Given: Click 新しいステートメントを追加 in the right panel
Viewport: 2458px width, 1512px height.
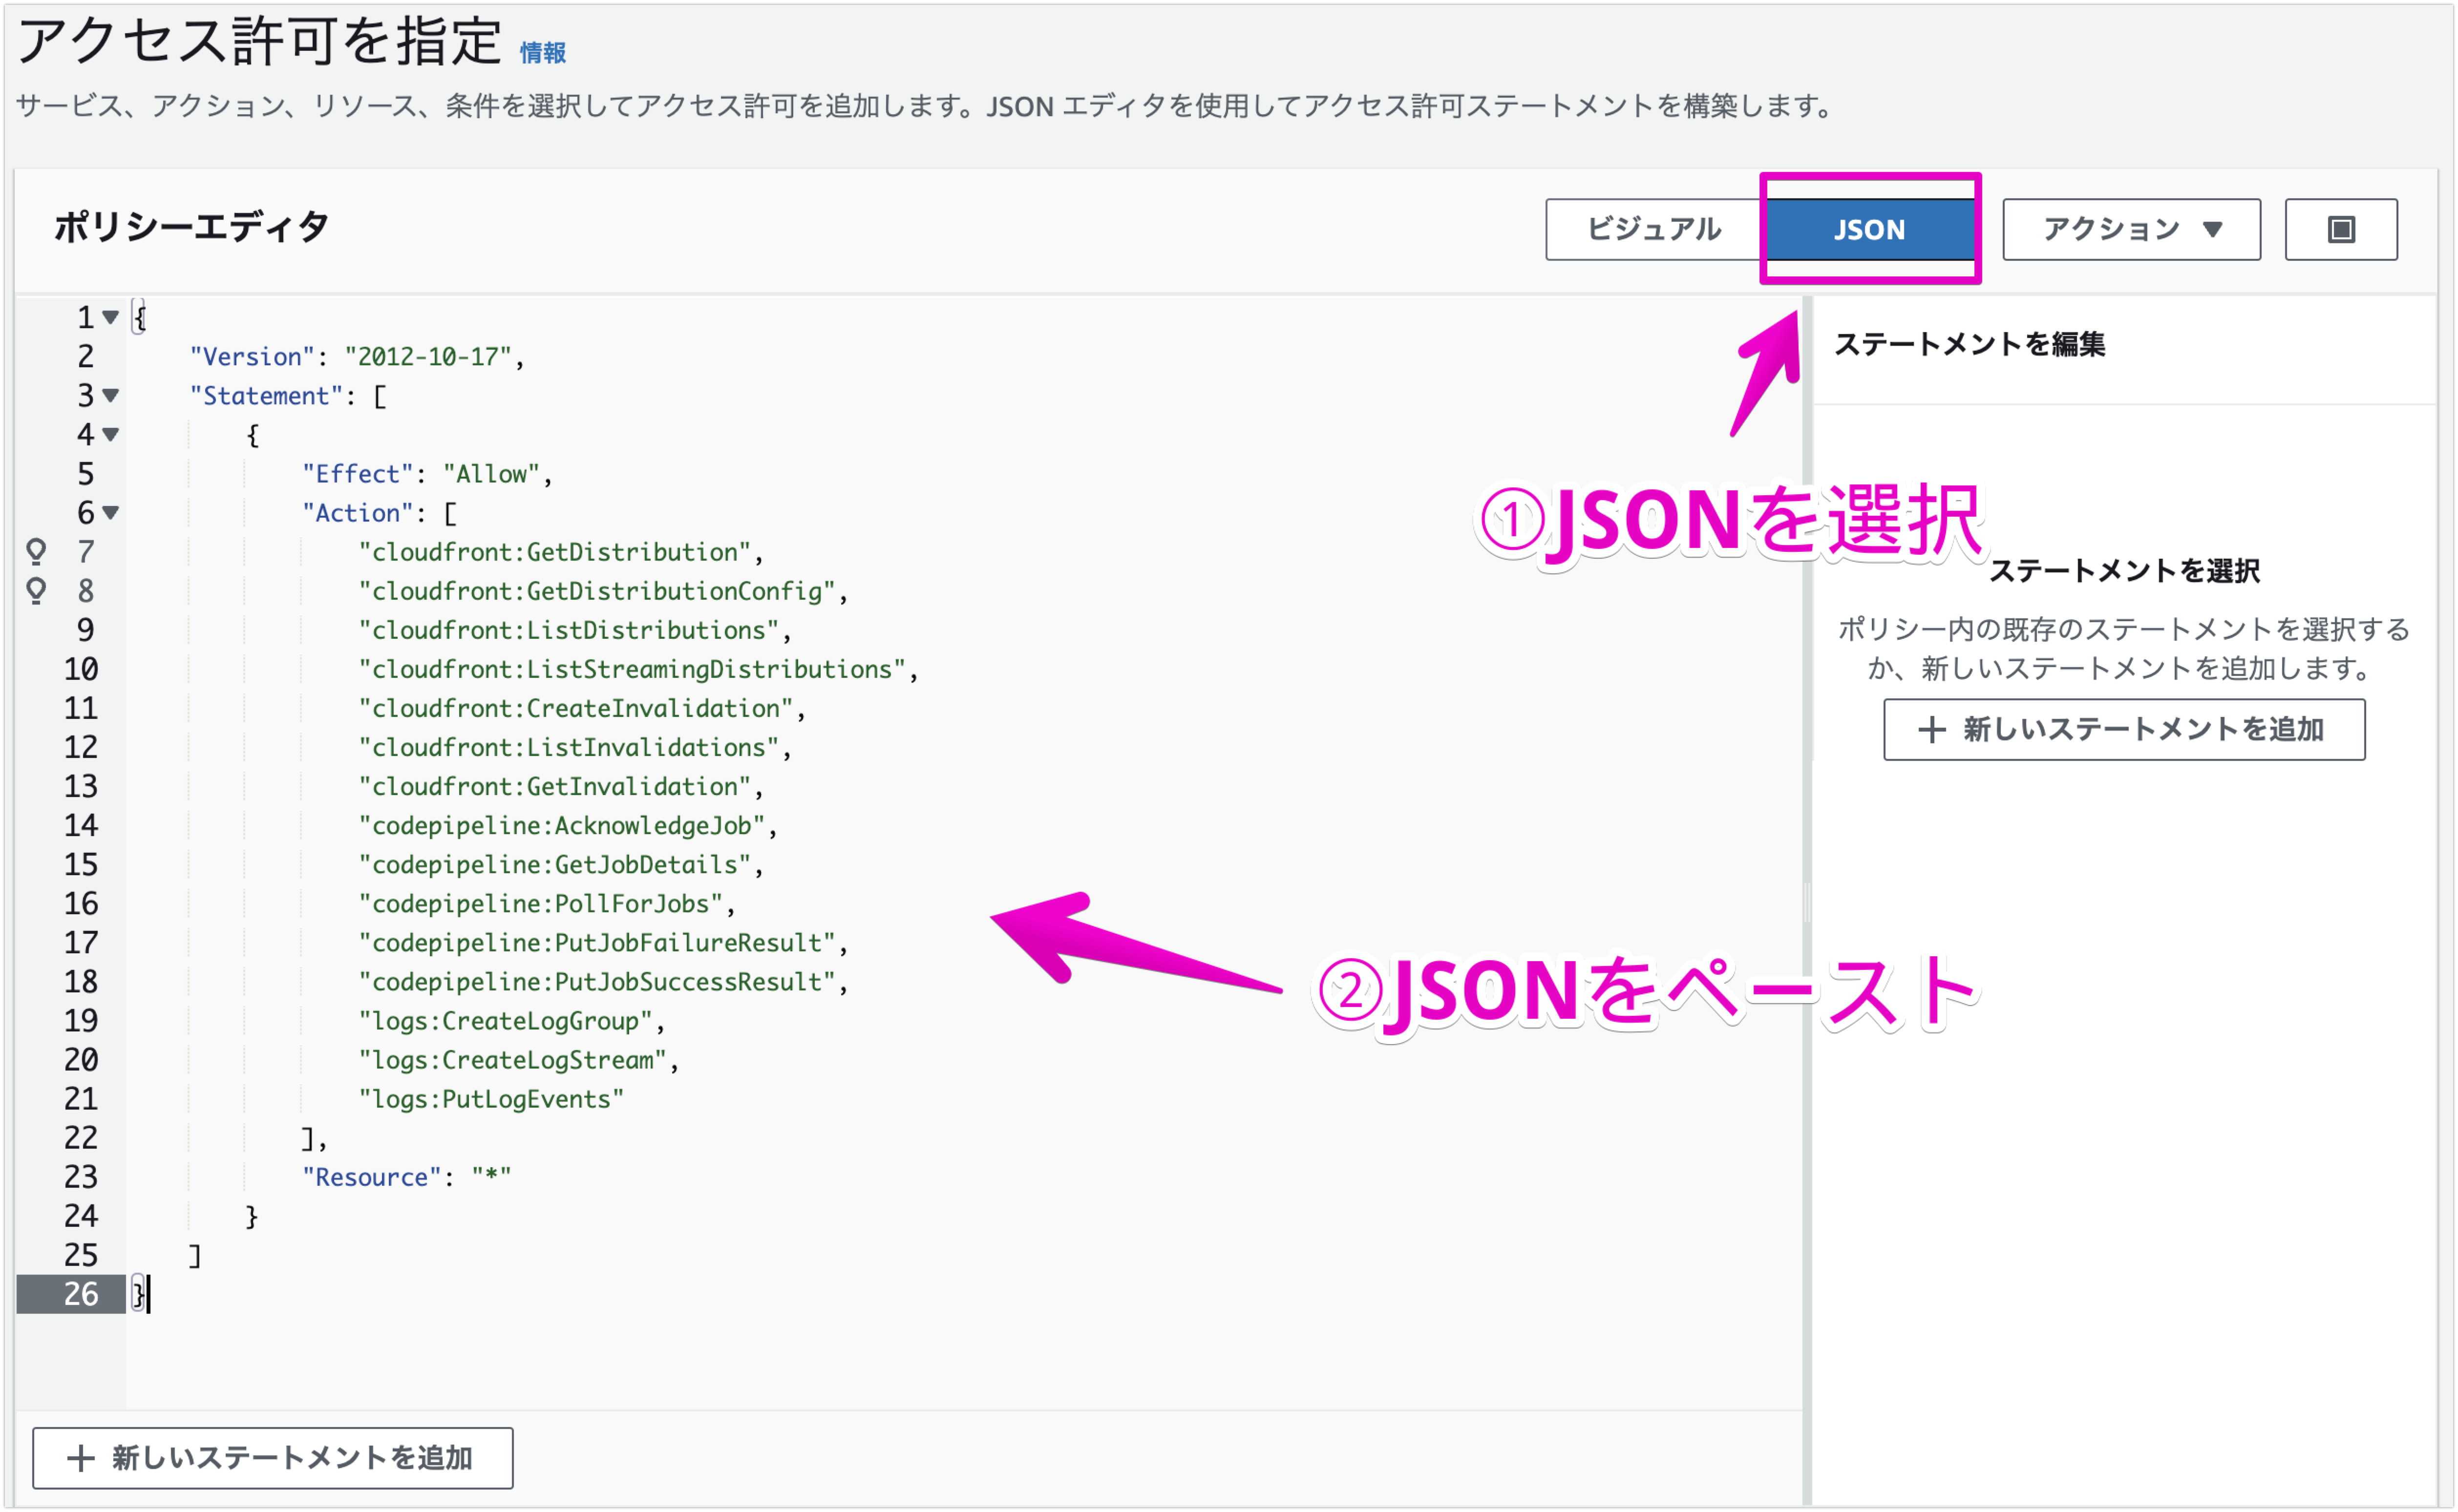Looking at the screenshot, I should tap(2123, 729).
